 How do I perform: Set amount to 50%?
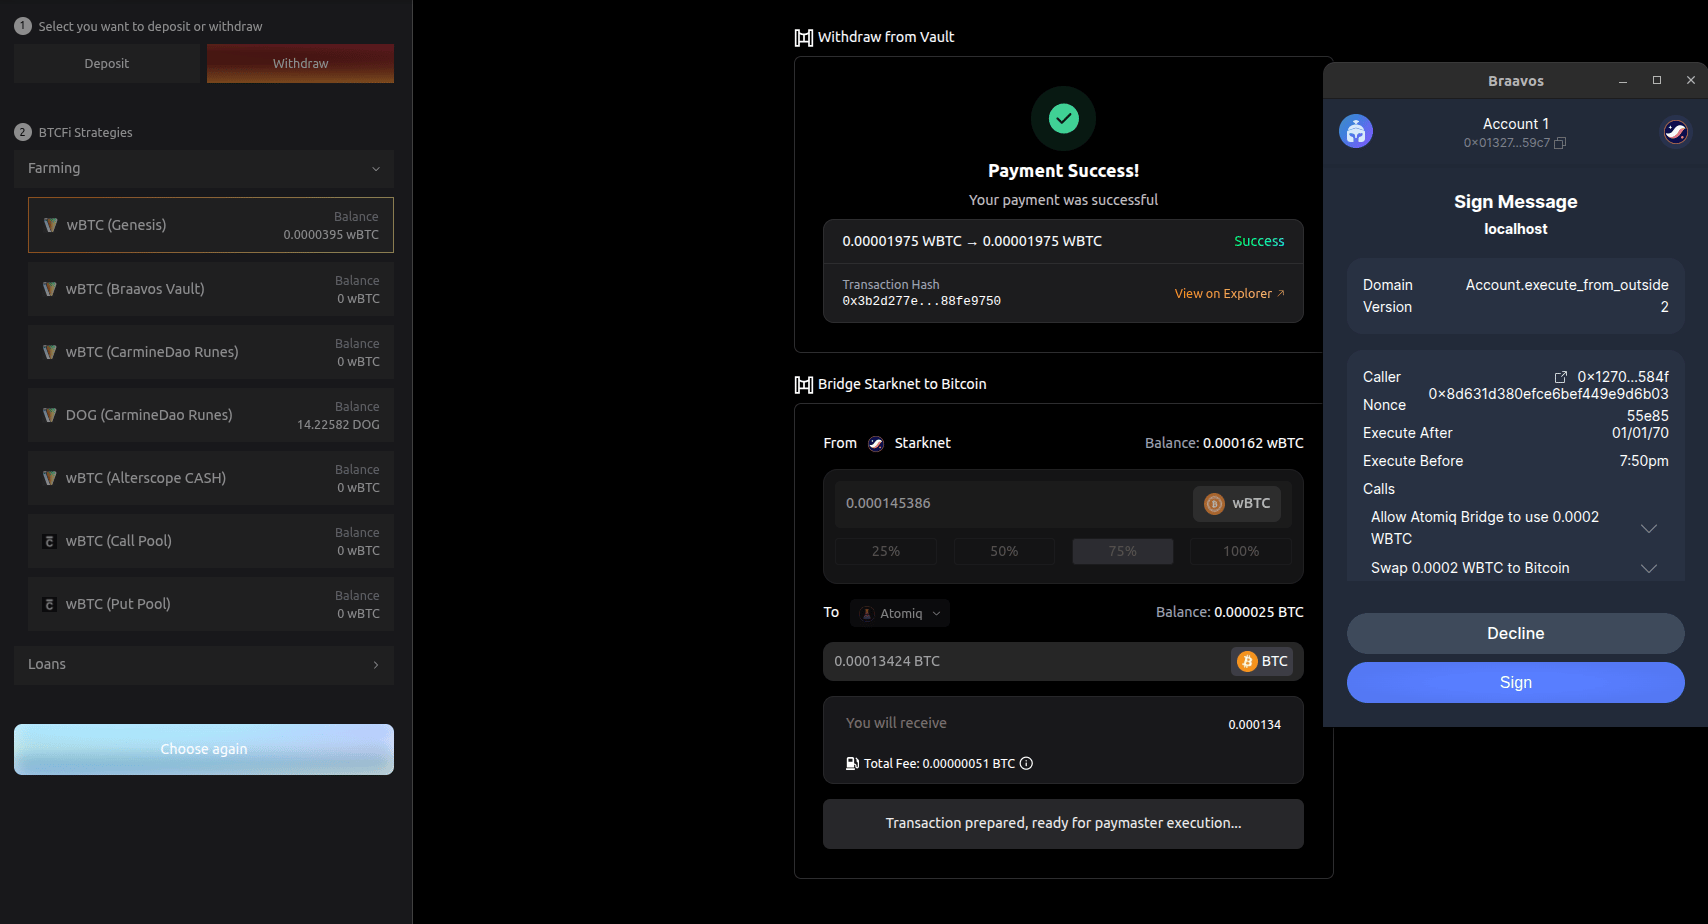1004,551
